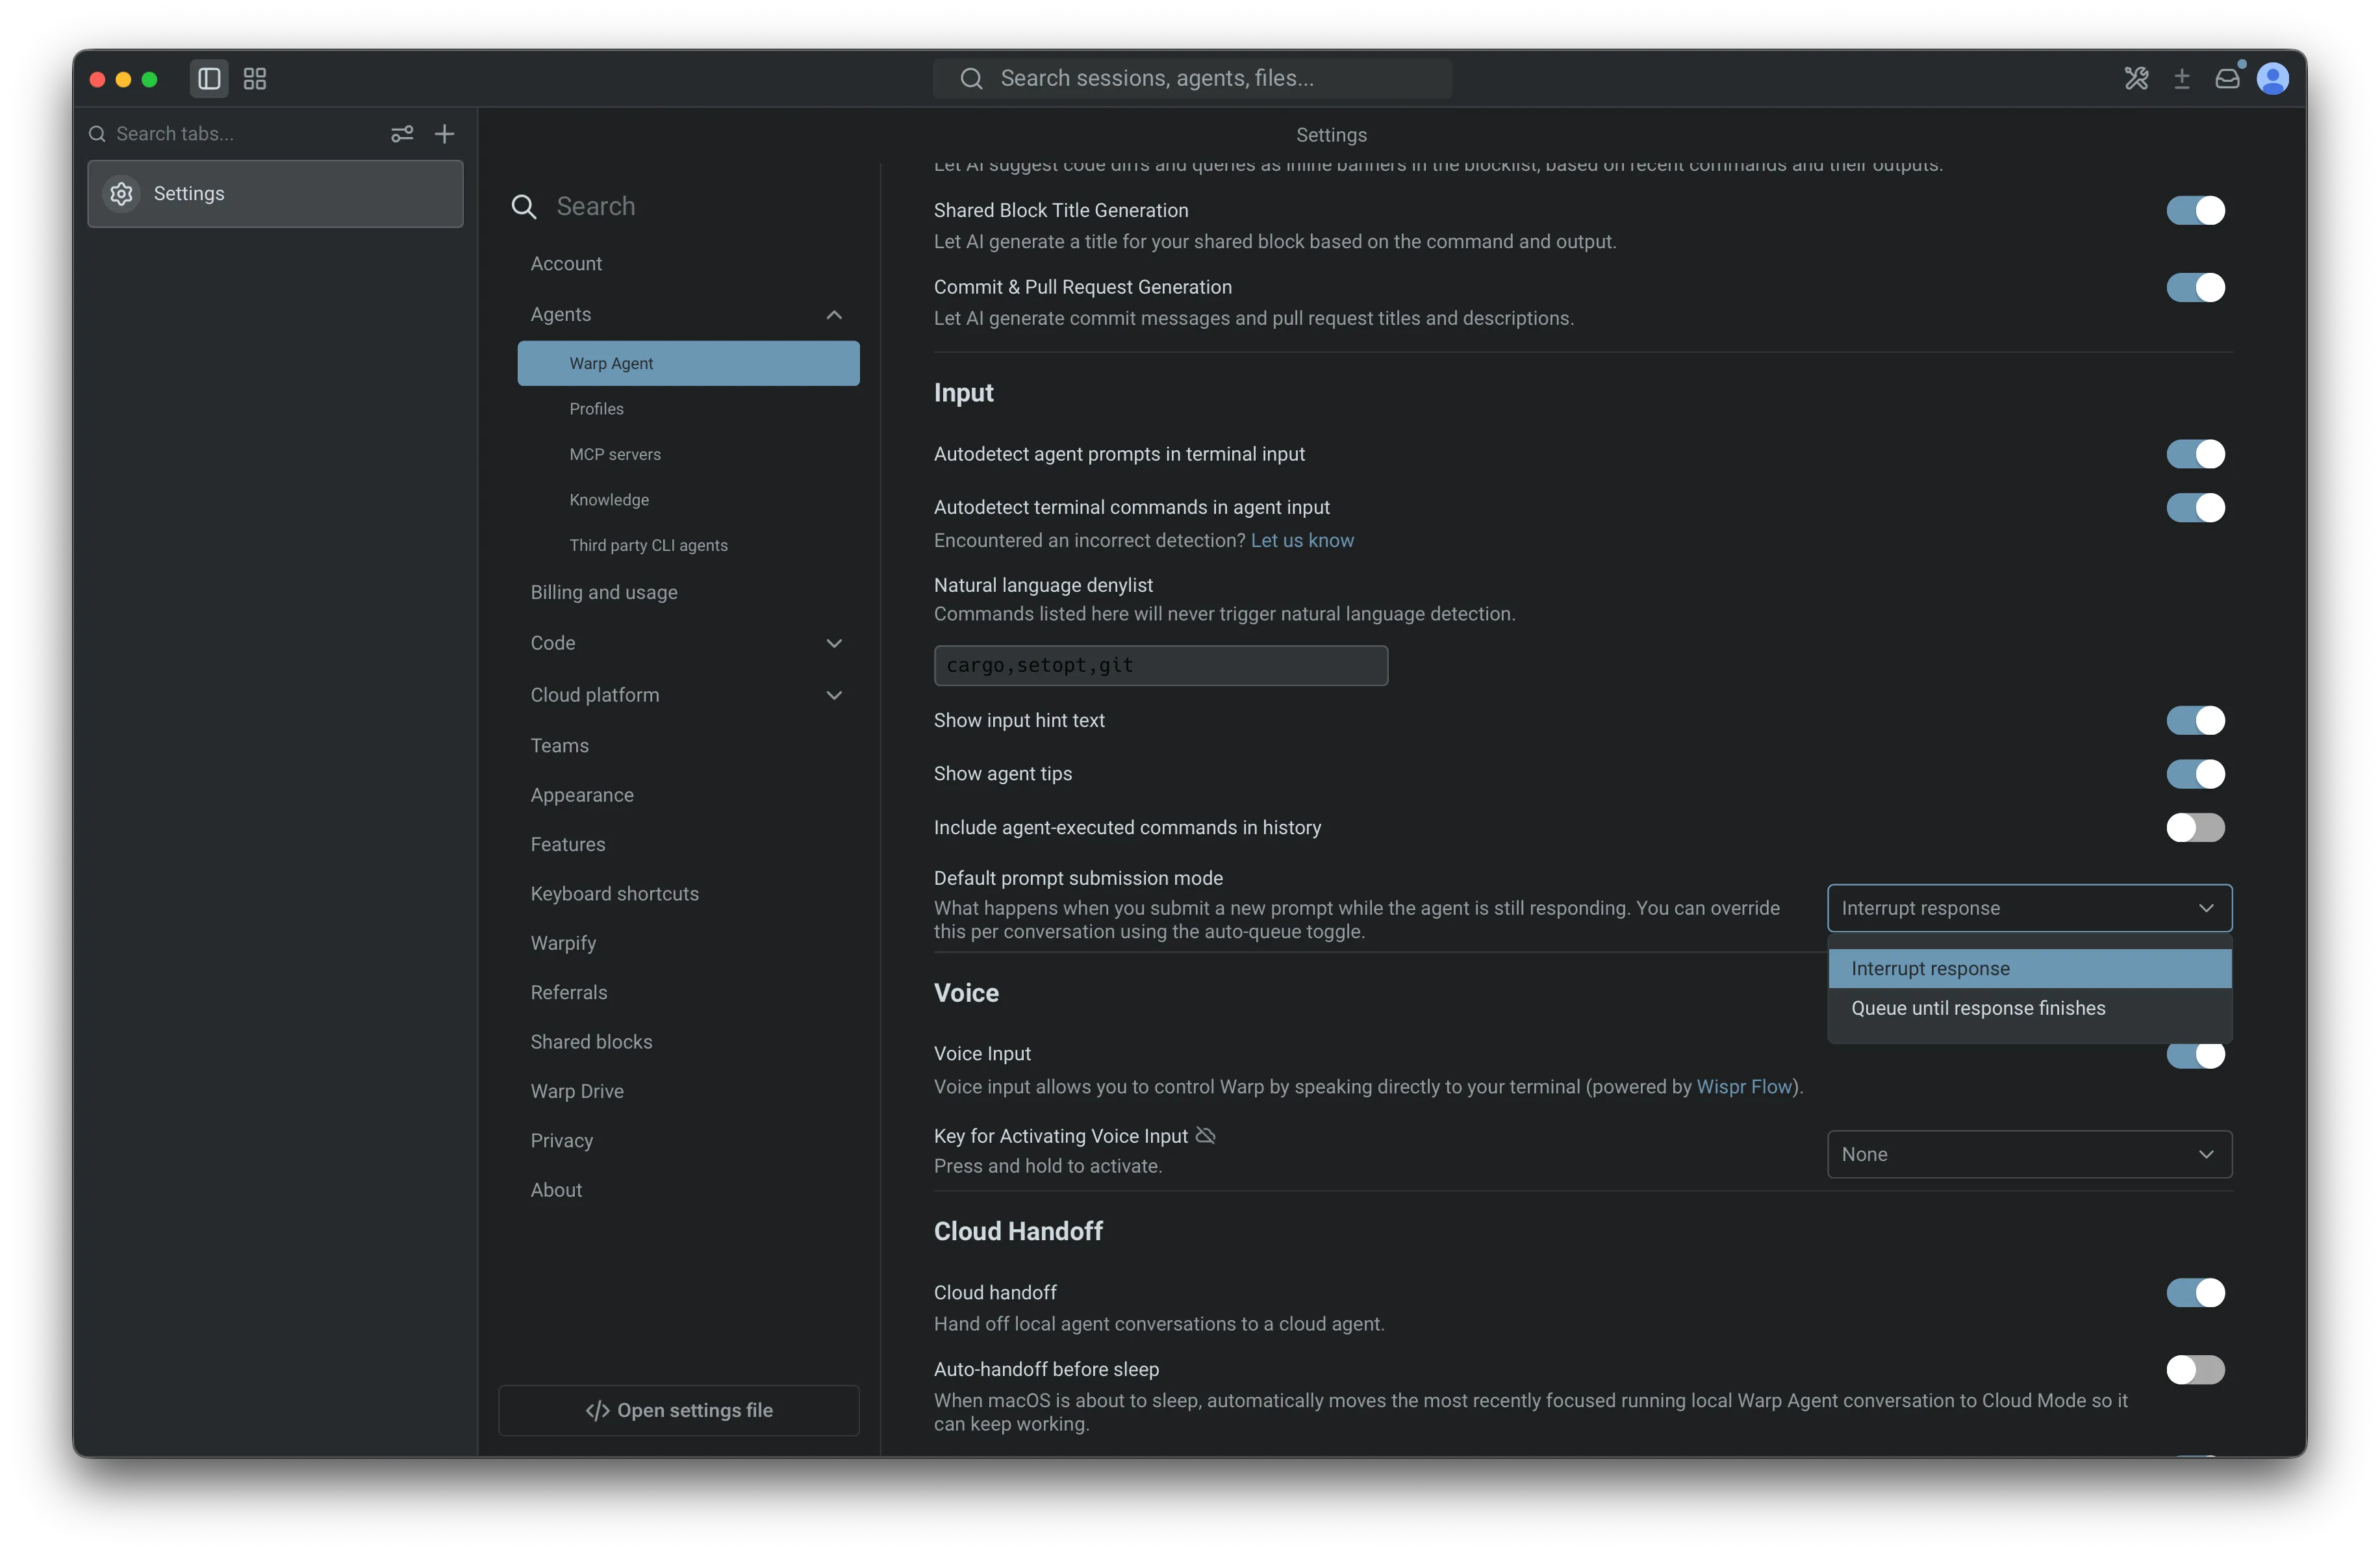The width and height of the screenshot is (2380, 1554).
Task: Toggle the Cloud handoff switch
Action: [x=2195, y=1292]
